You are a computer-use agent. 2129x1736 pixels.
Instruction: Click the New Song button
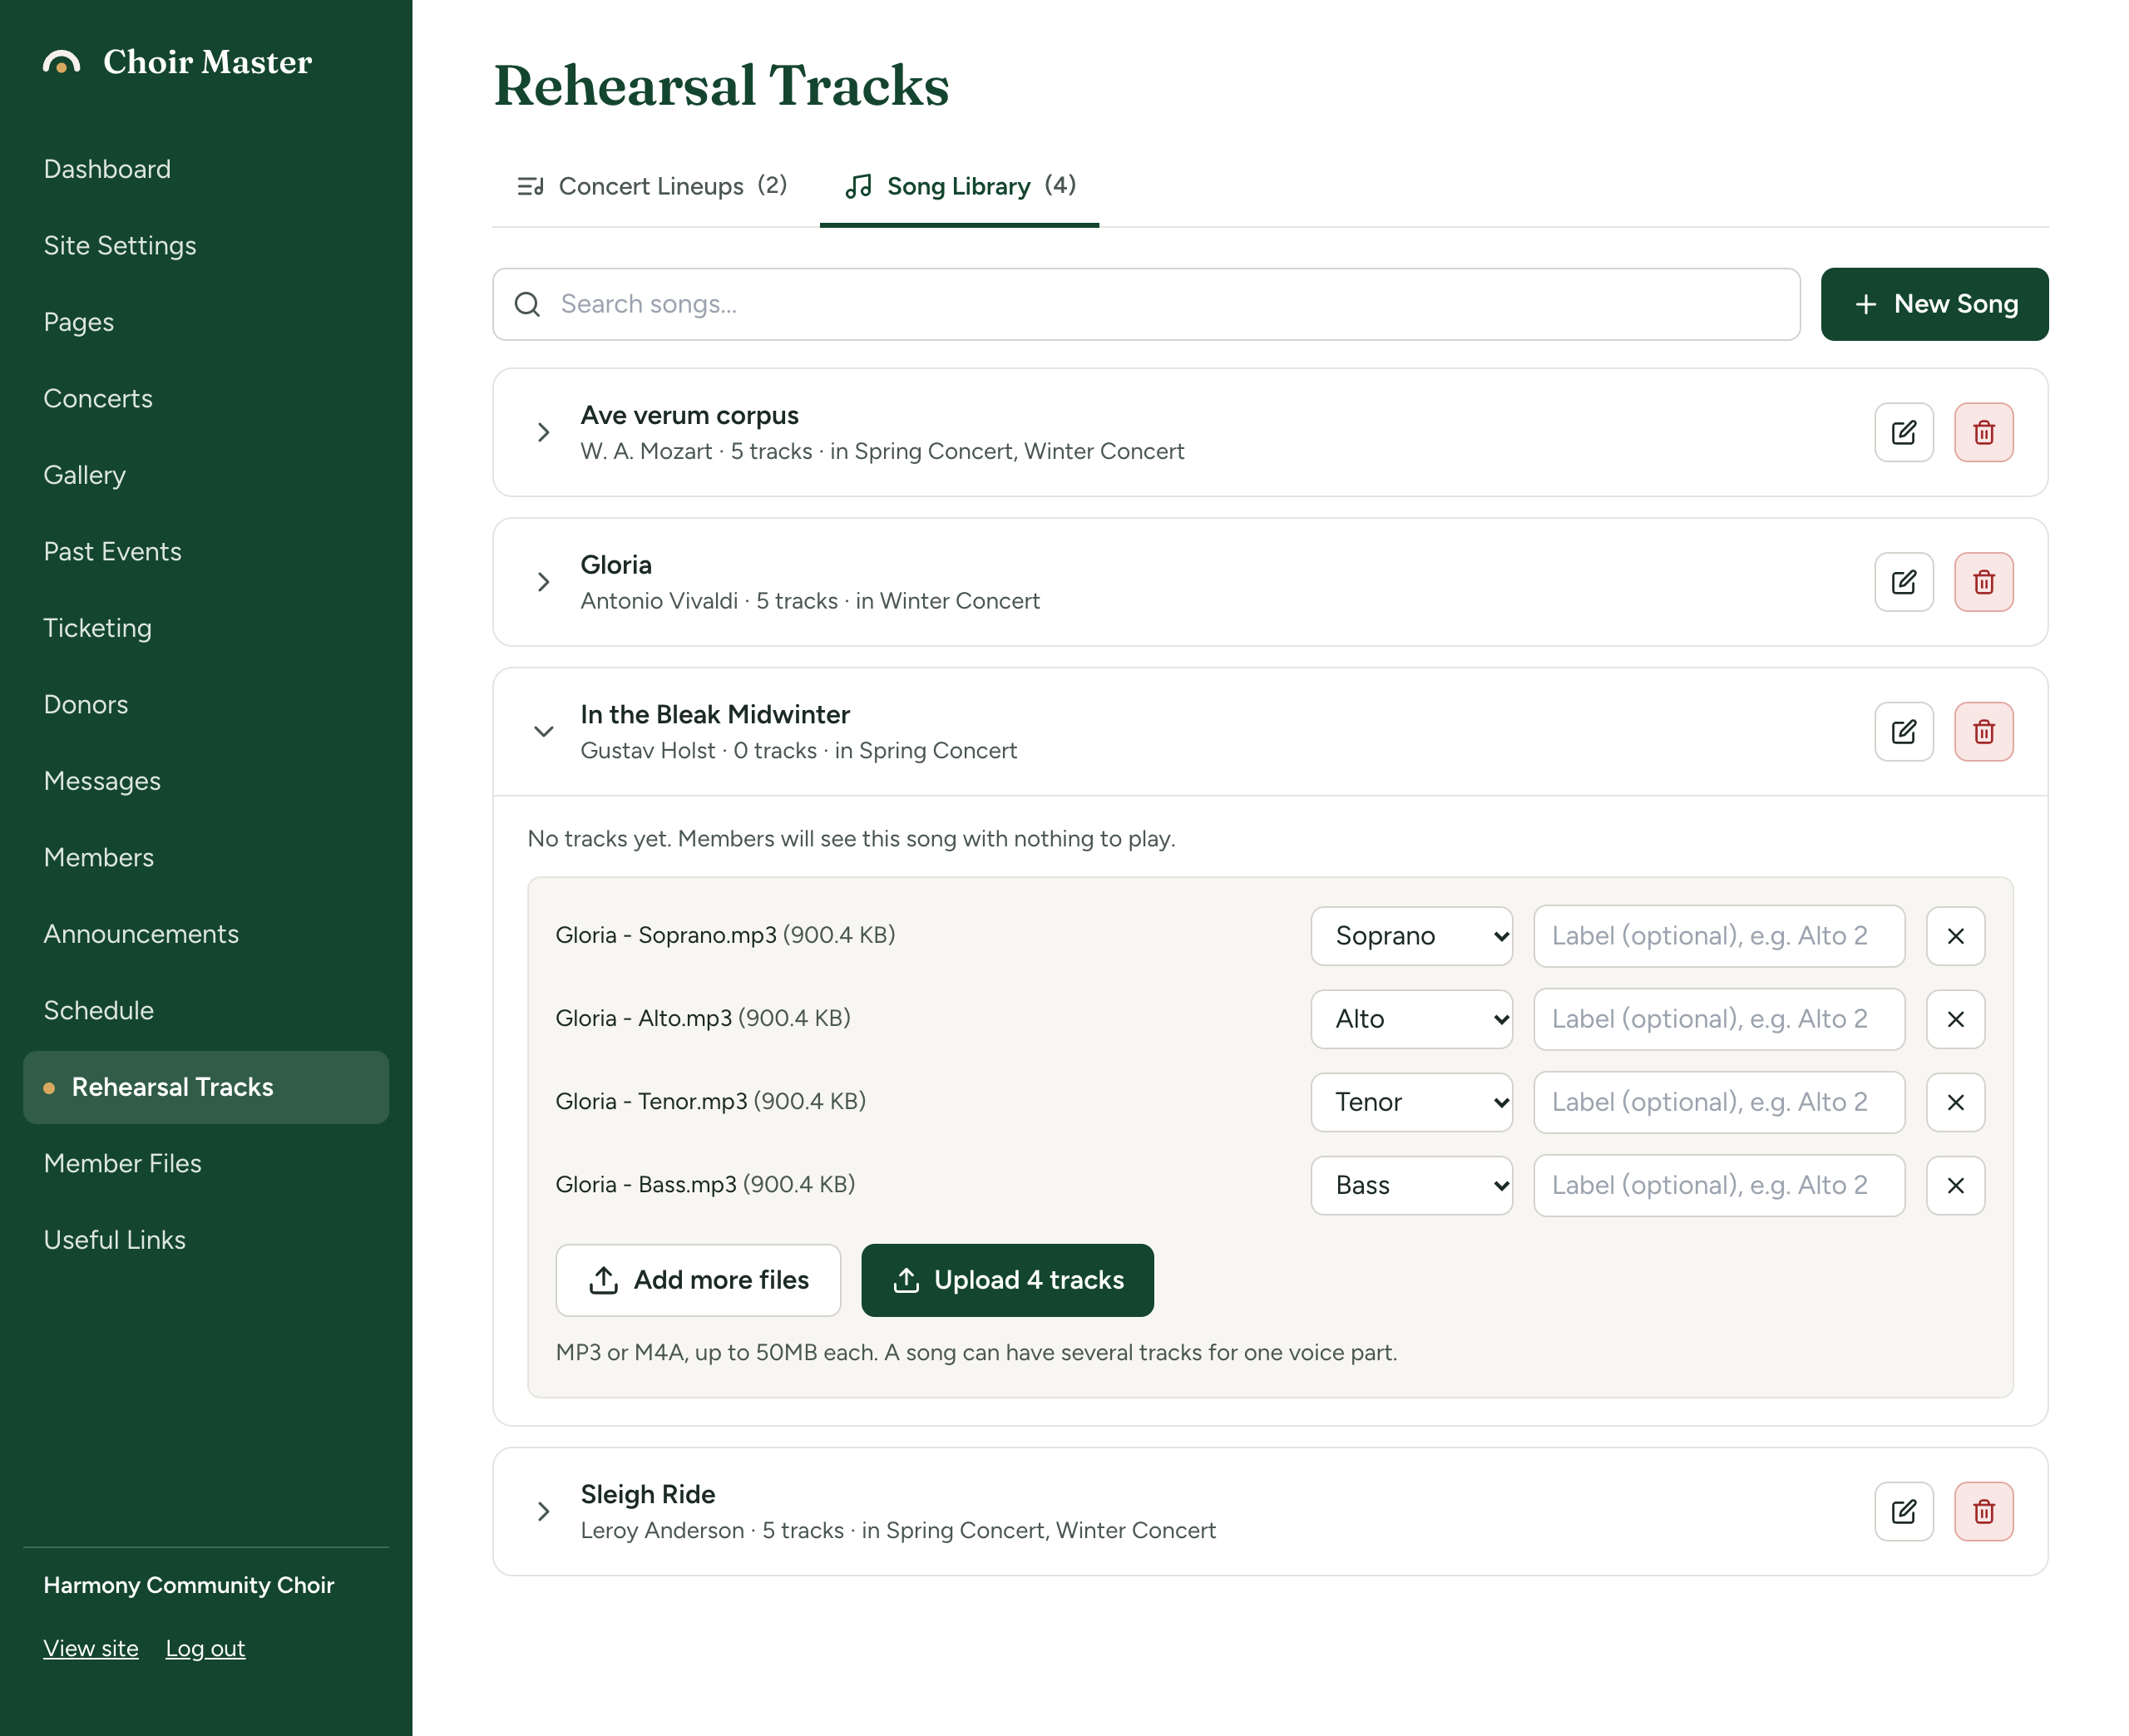coord(1934,304)
